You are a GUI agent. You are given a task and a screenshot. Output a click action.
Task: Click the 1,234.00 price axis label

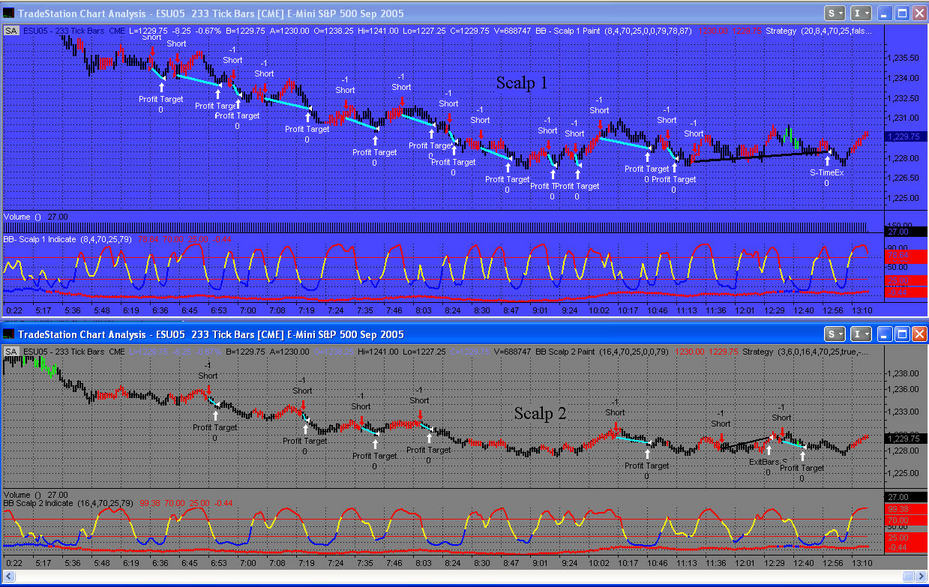tap(903, 78)
